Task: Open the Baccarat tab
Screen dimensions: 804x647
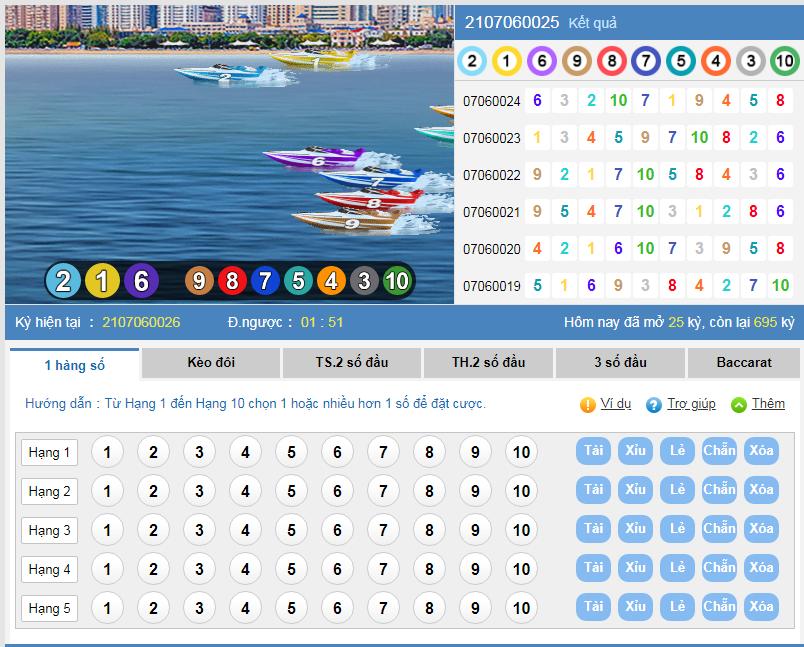Action: pos(744,362)
